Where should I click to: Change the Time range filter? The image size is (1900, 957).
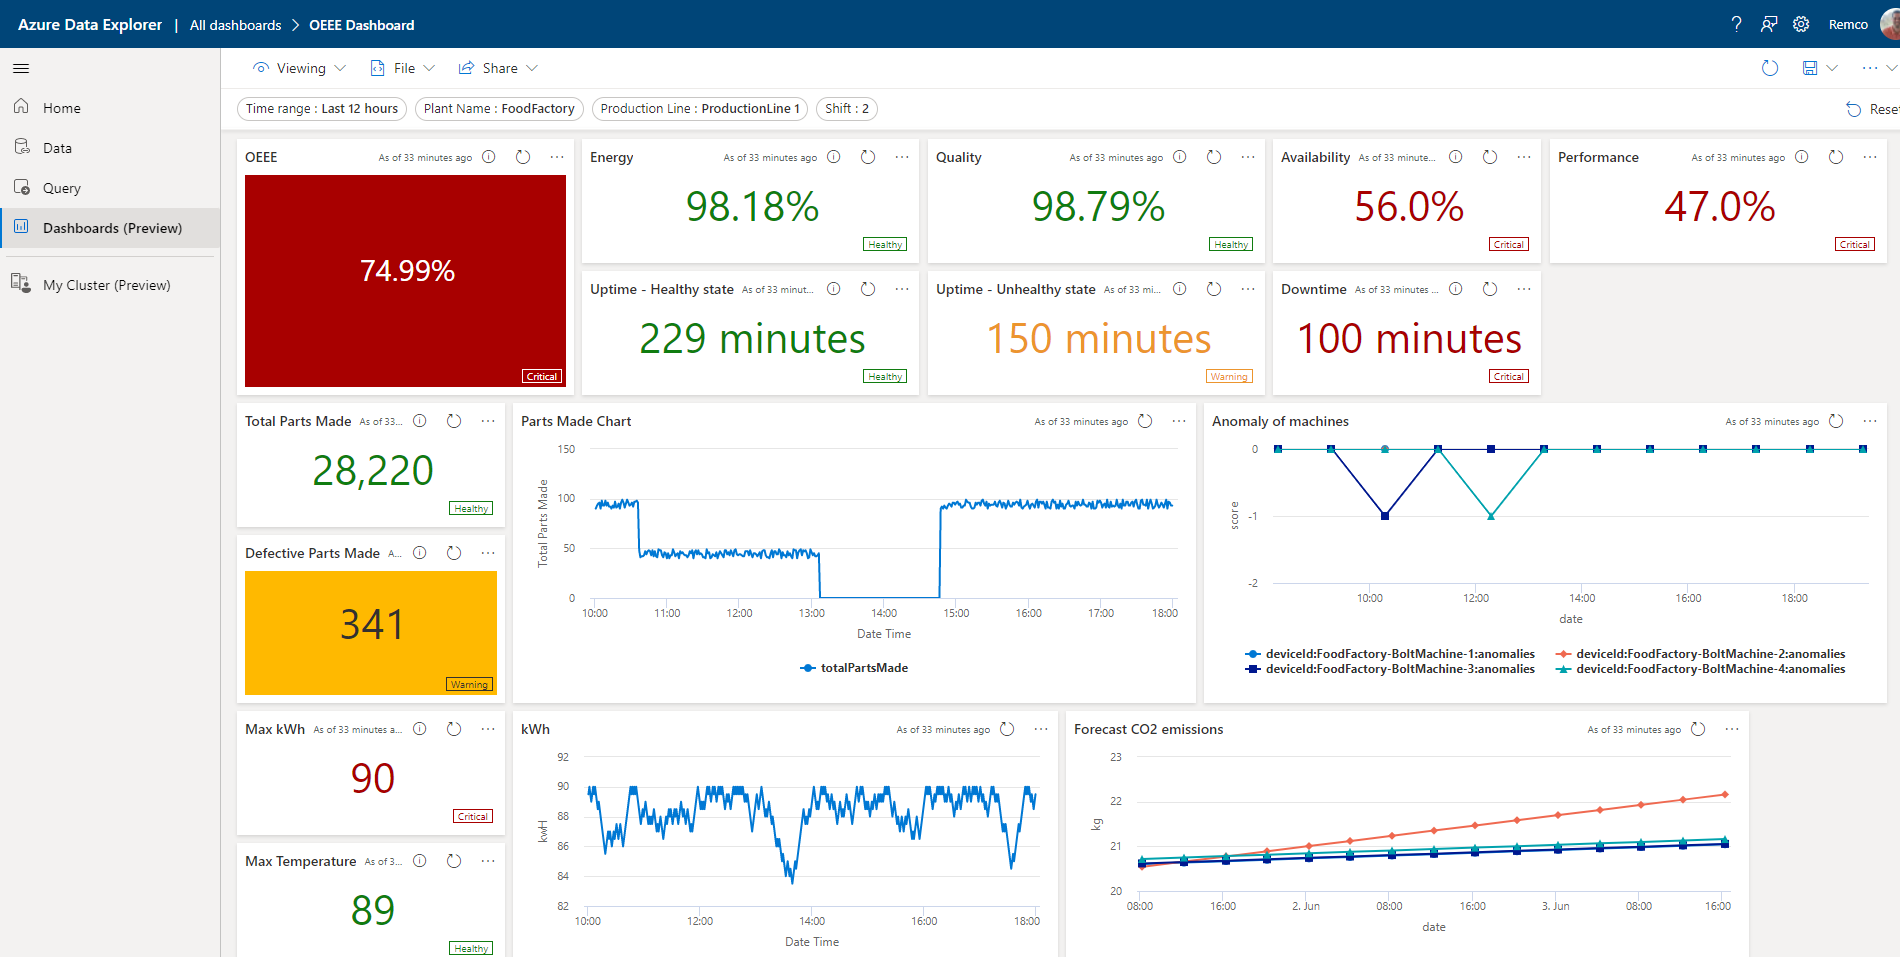coord(322,109)
